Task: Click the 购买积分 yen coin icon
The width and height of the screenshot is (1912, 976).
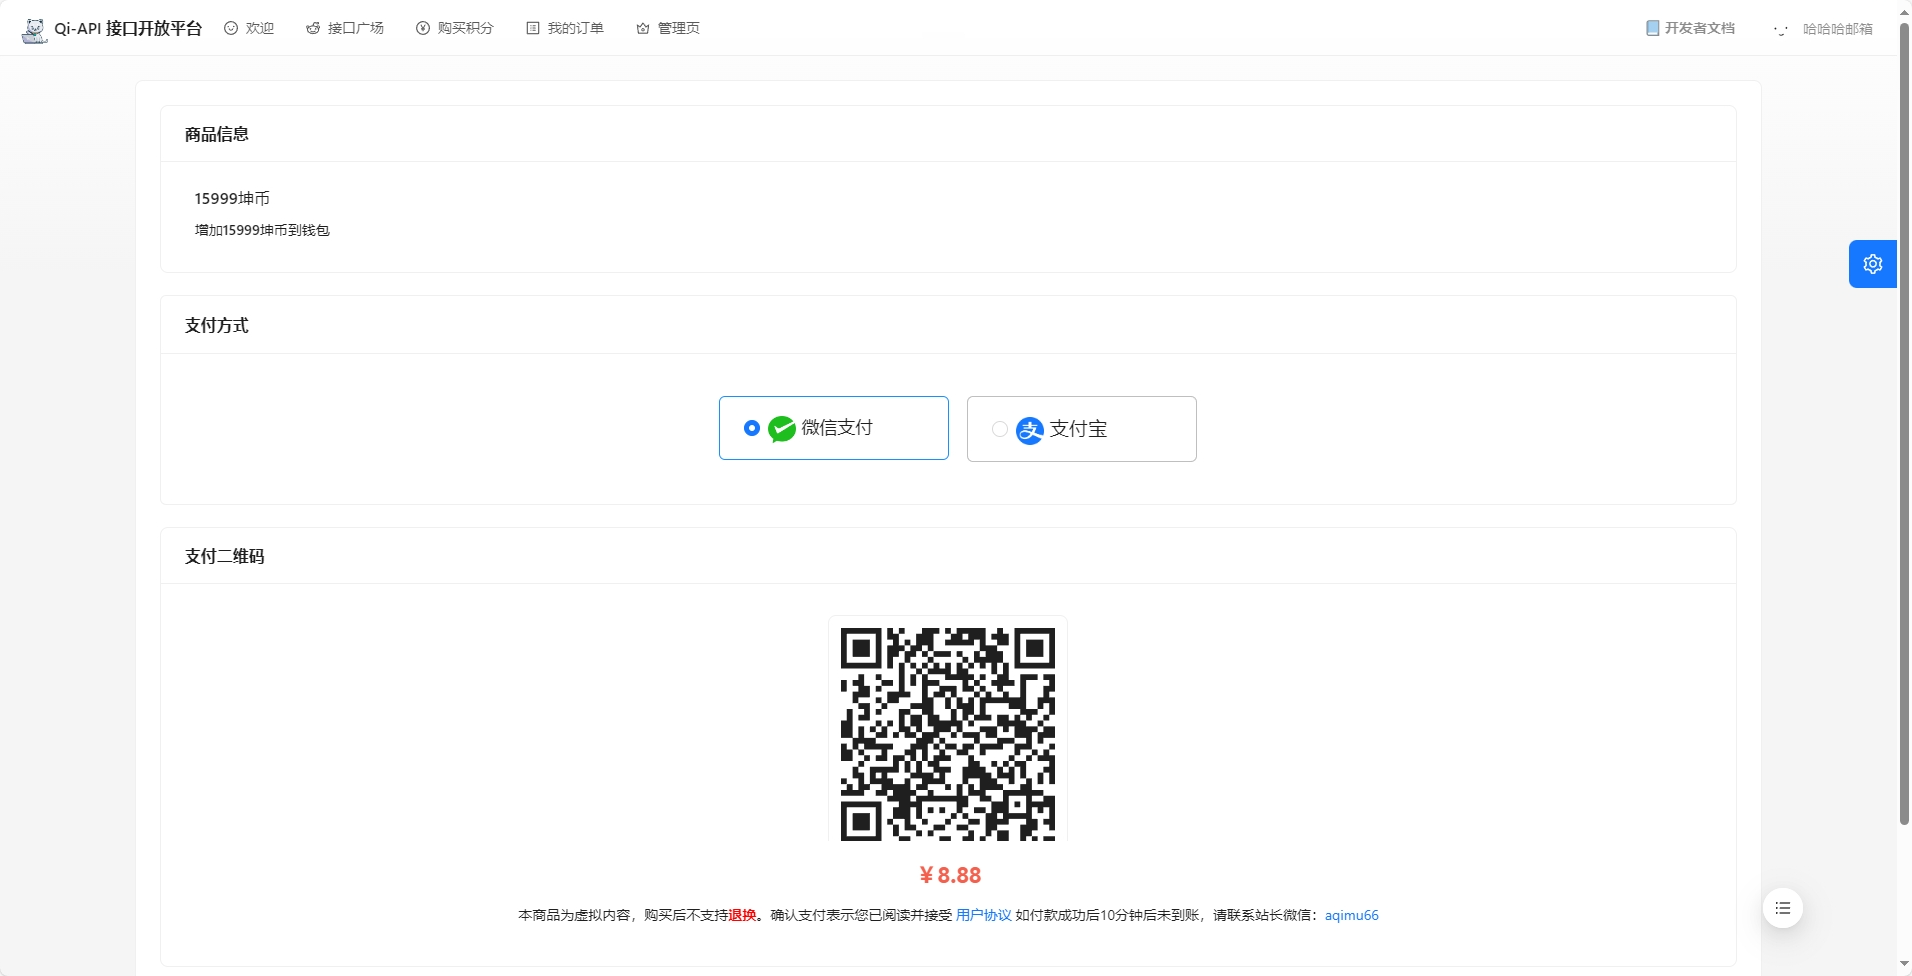Action: (x=423, y=28)
